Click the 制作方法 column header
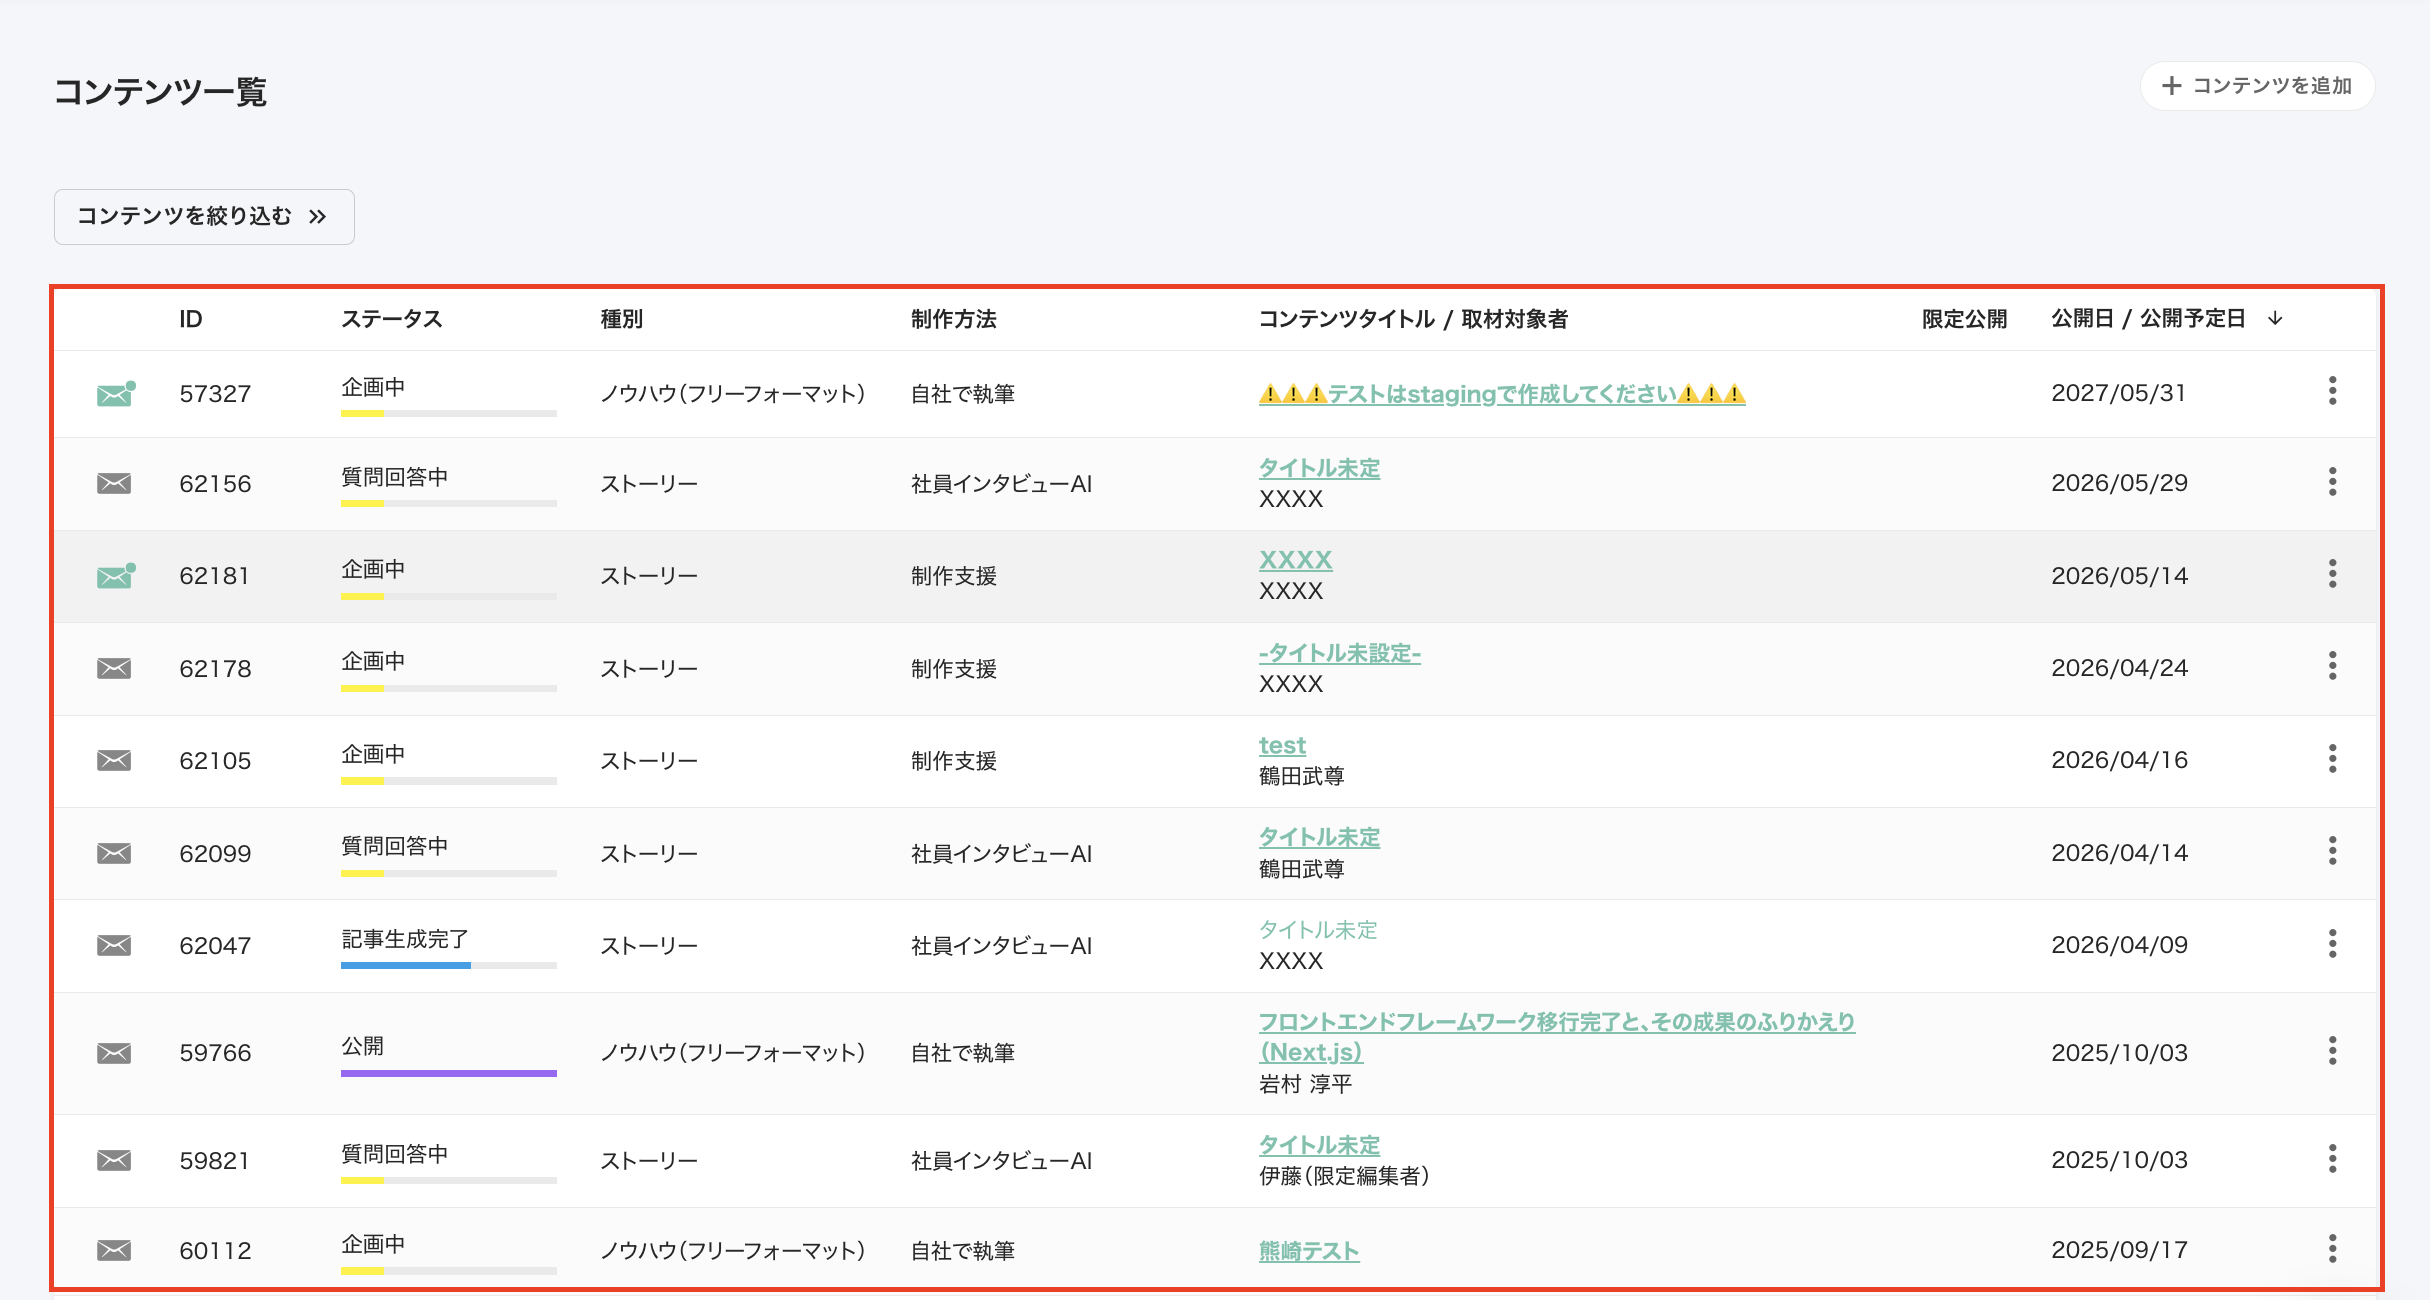The image size is (2430, 1300). (x=954, y=319)
